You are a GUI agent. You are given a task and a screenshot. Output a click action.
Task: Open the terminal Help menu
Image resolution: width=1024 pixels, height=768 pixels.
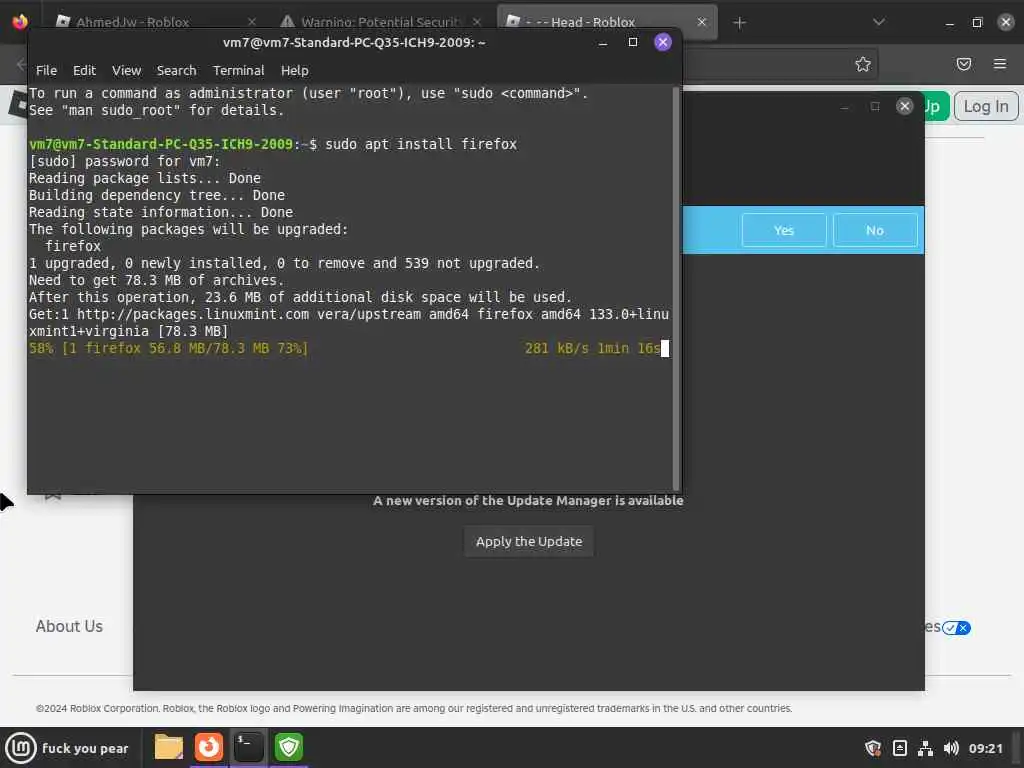(x=295, y=71)
